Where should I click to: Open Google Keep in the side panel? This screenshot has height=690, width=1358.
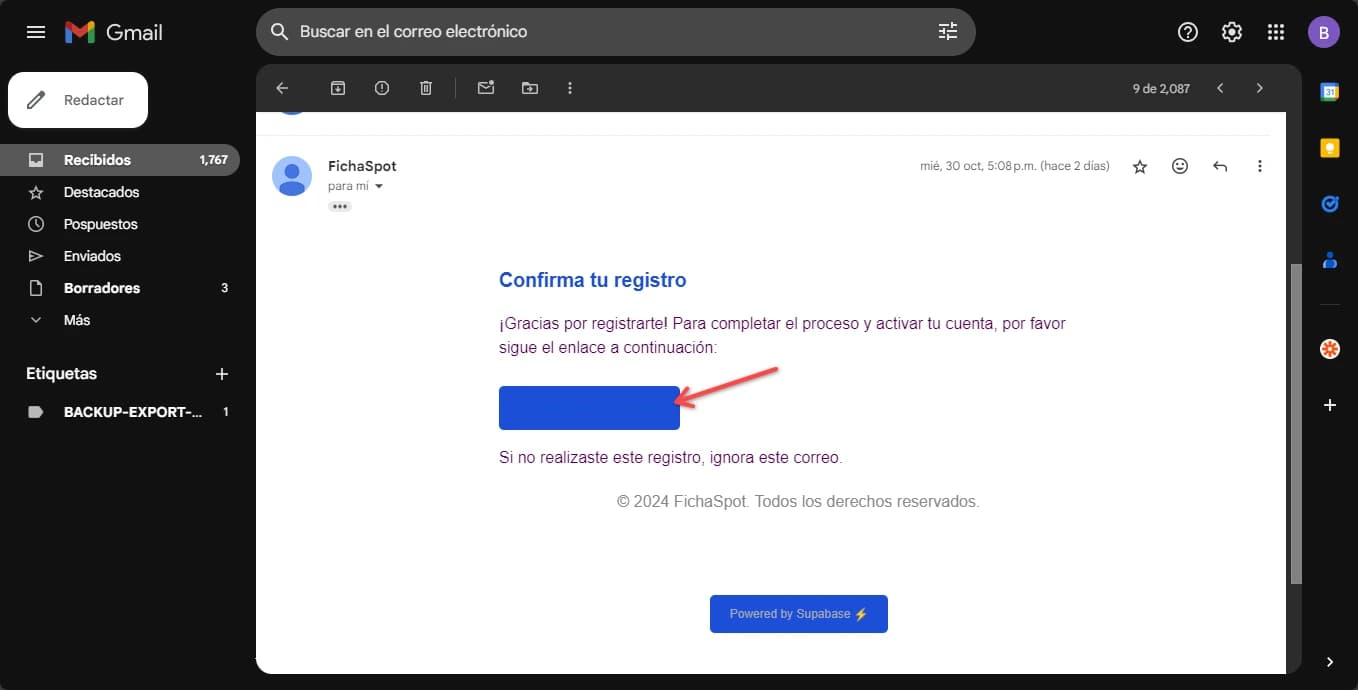tap(1329, 147)
